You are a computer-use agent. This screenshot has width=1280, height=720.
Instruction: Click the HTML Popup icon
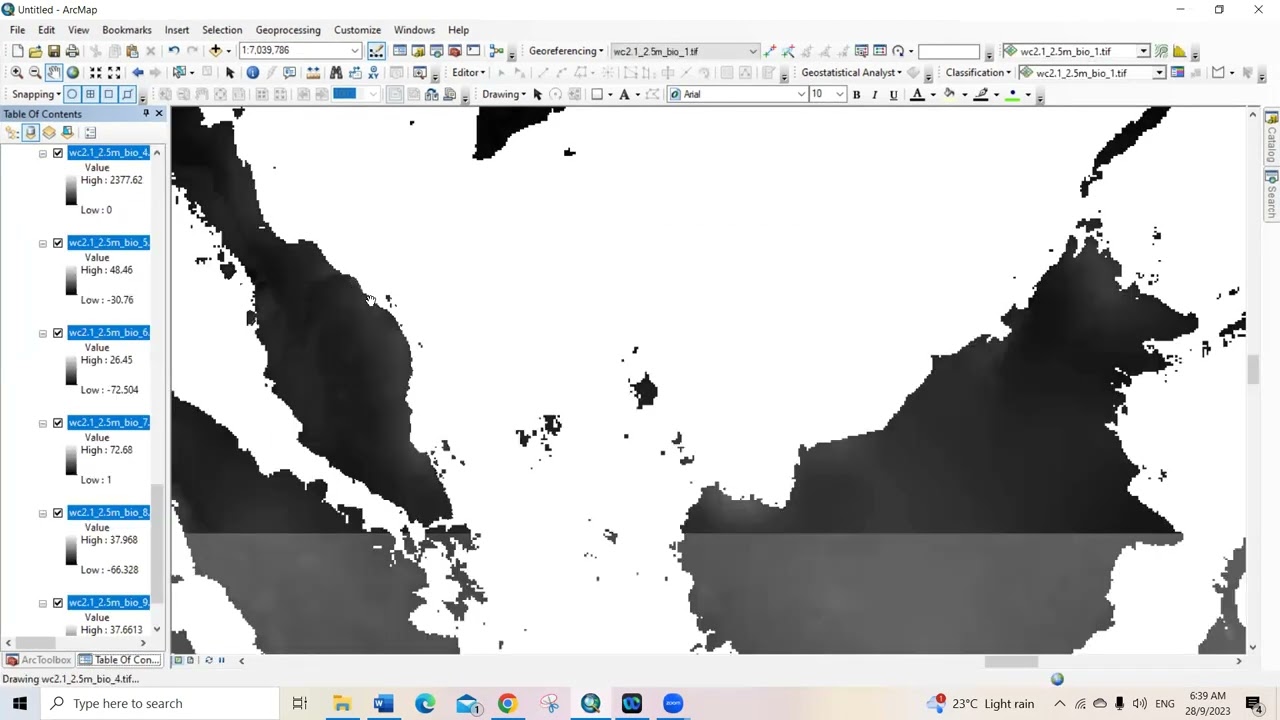point(290,73)
